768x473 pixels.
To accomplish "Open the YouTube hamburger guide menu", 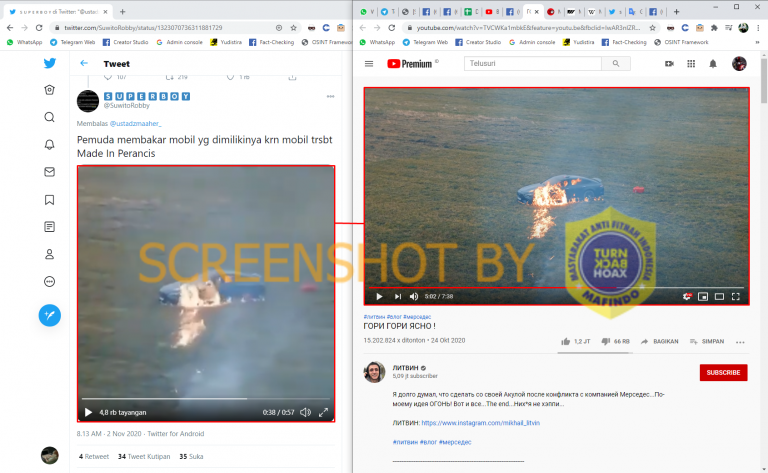I will pos(369,64).
